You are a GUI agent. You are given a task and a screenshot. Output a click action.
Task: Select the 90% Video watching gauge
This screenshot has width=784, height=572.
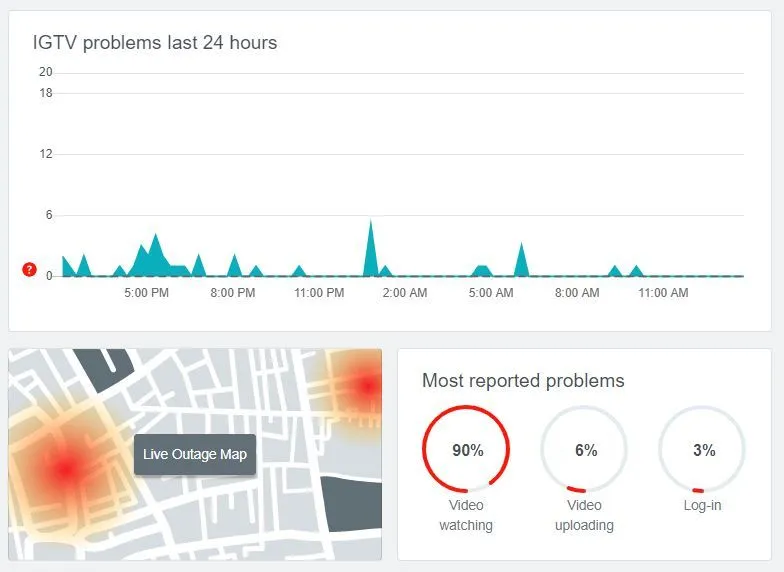(x=466, y=448)
